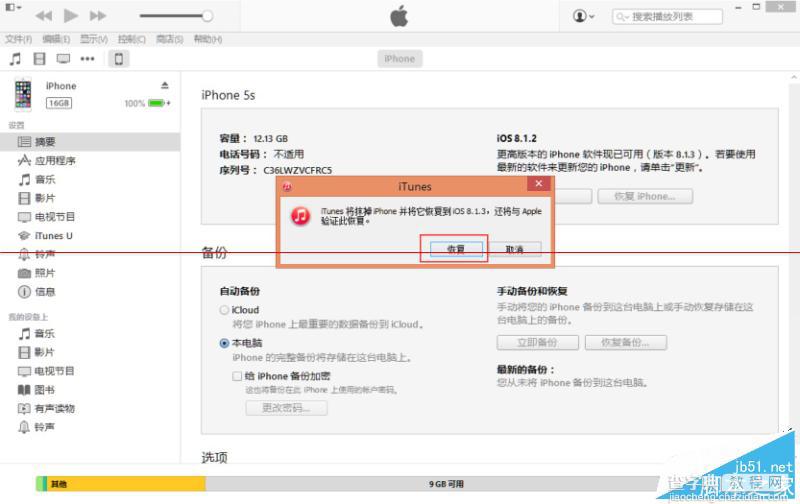The image size is (800, 504).
Task: Select the iPhone device icon in toolbar
Action: tap(118, 59)
